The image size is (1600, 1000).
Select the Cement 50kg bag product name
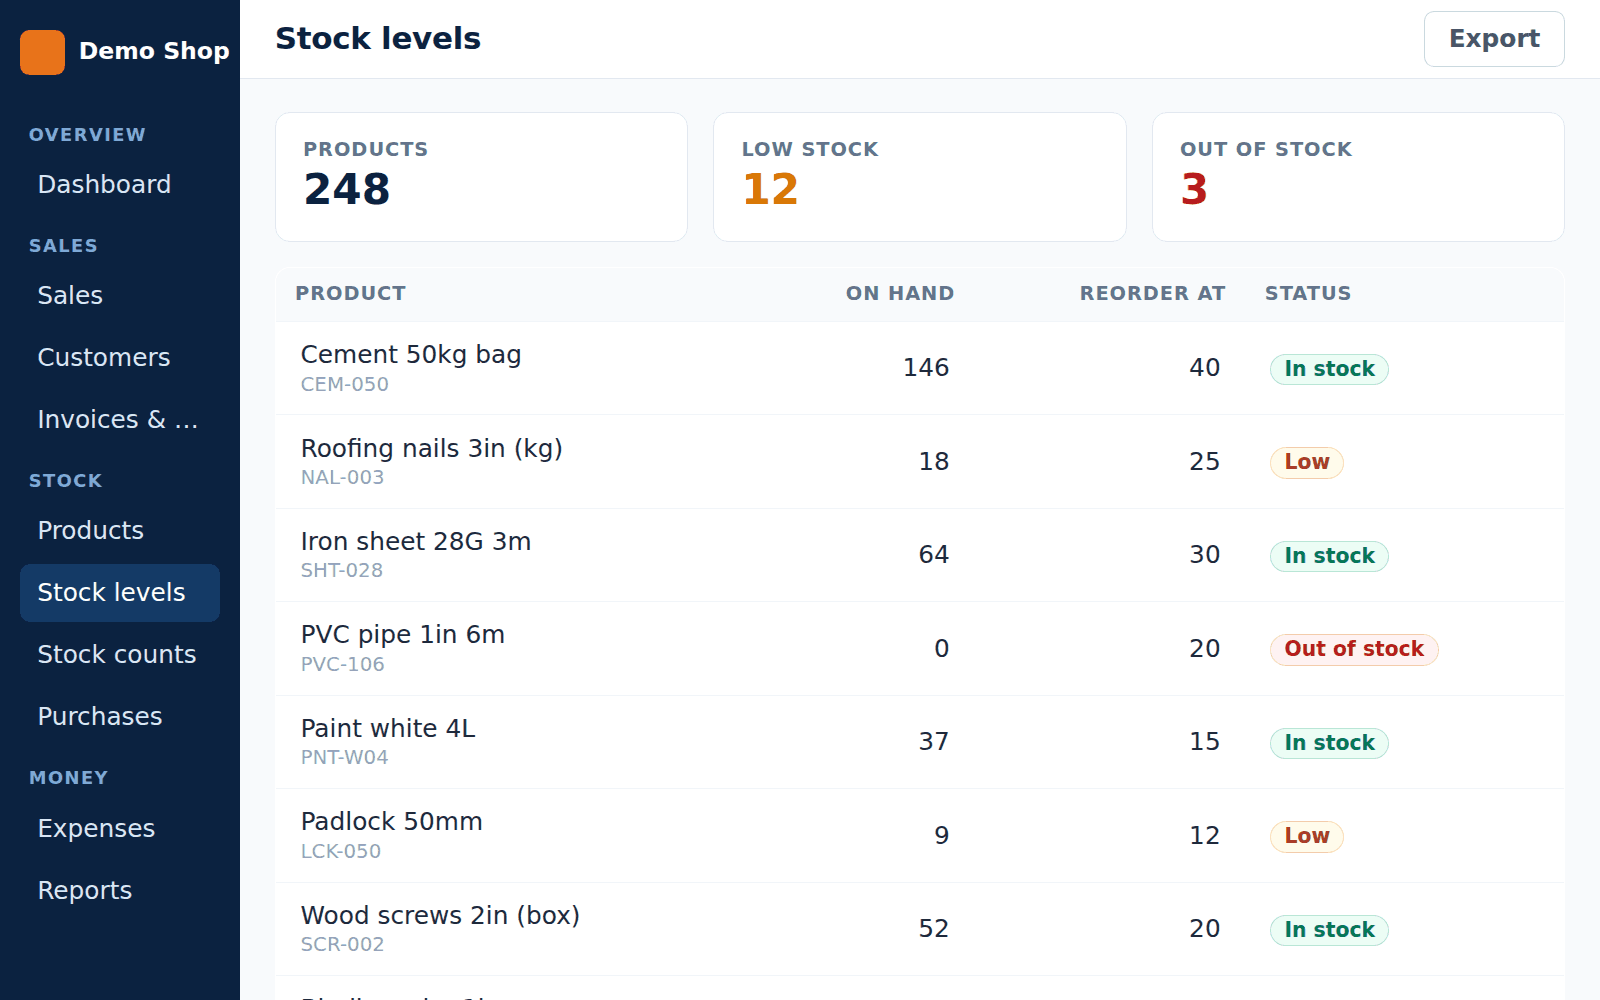(411, 354)
